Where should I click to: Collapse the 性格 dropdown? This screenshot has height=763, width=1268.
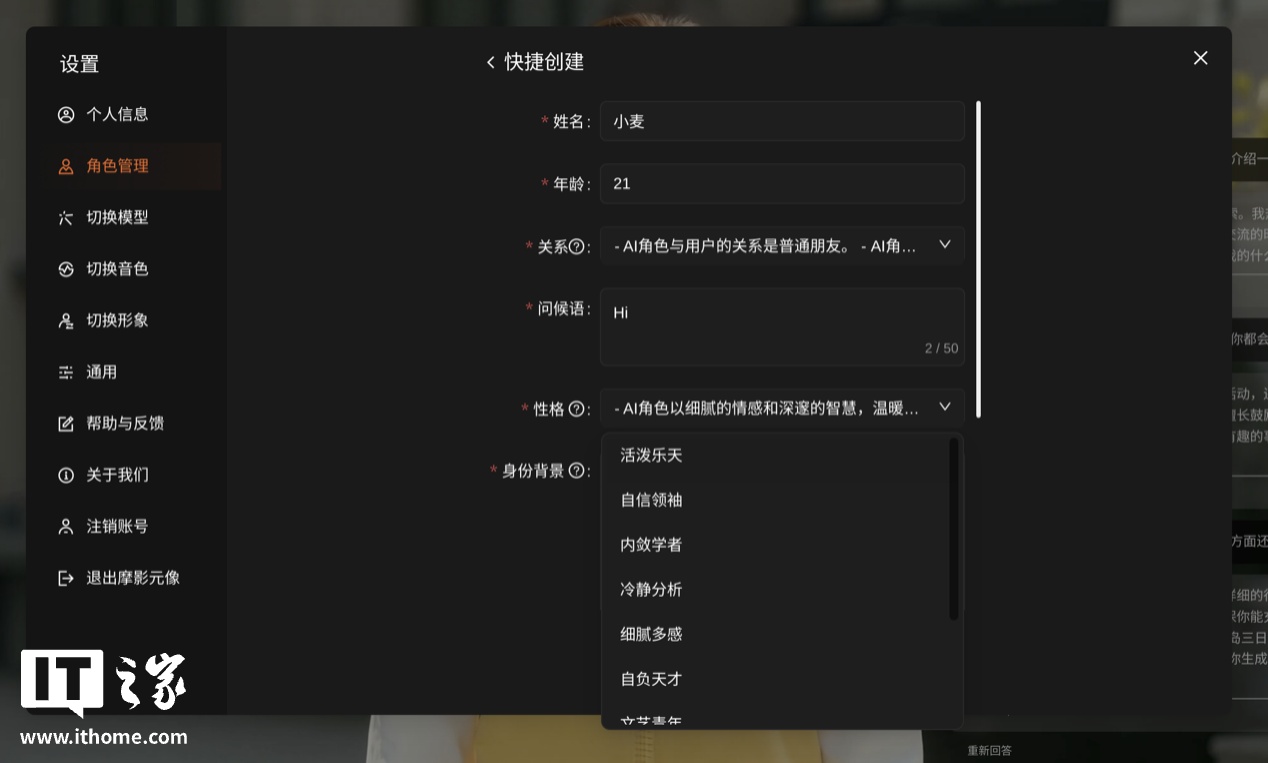point(944,407)
